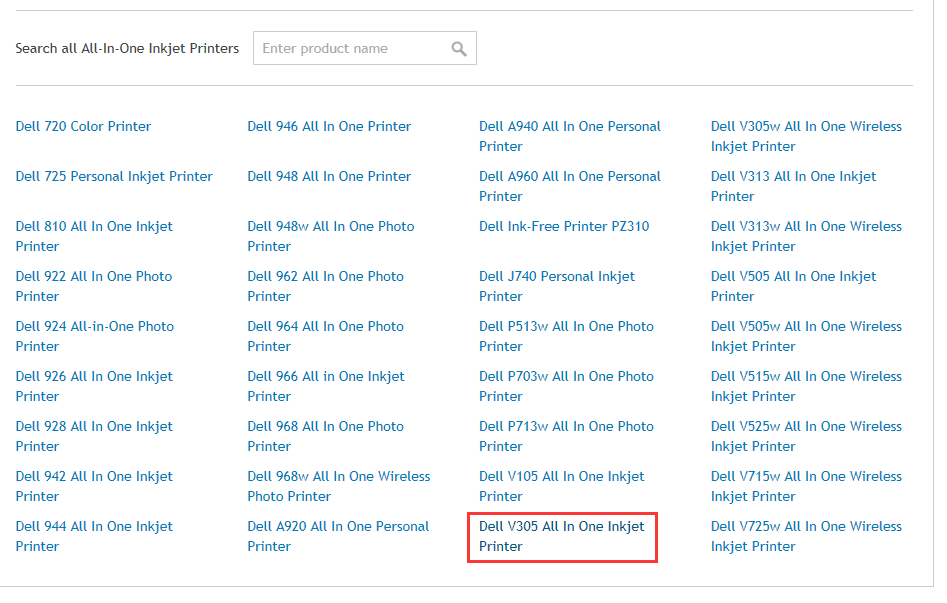Open Dell A920 All In One Personal Printer

point(338,537)
